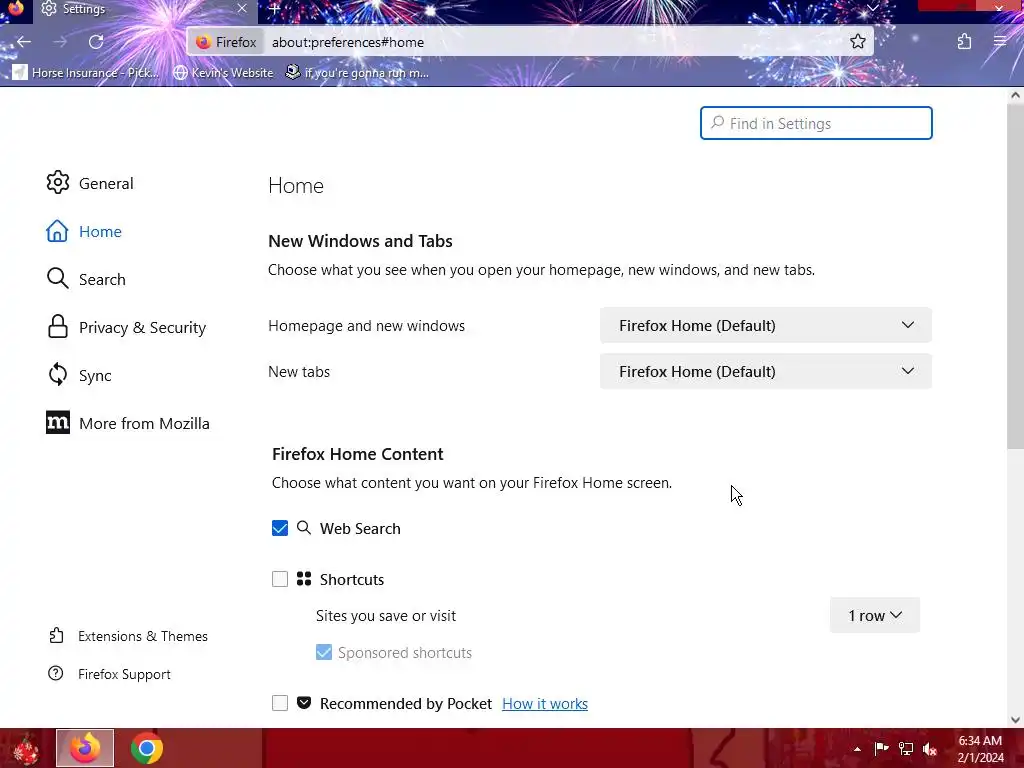Image resolution: width=1024 pixels, height=768 pixels.
Task: Enable Recommended by Pocket checkbox
Action: pos(280,703)
